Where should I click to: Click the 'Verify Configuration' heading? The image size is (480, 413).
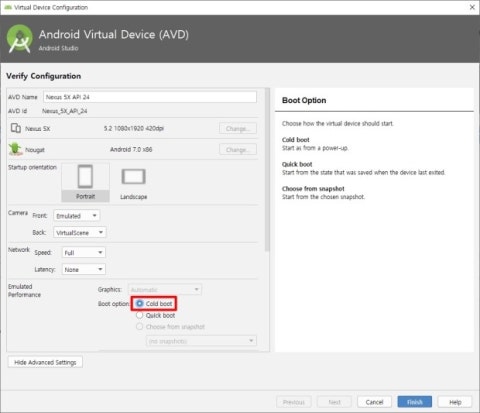[43, 76]
